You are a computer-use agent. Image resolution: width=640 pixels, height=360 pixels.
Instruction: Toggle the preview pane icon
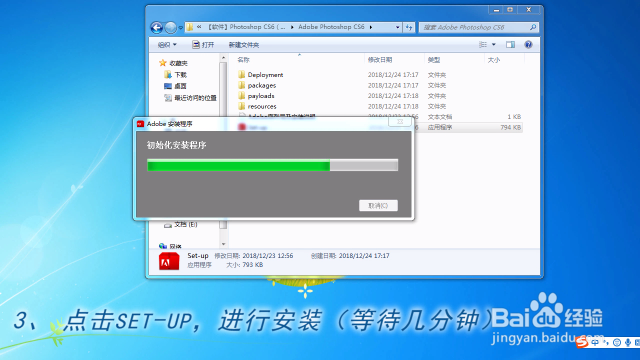tap(510, 44)
